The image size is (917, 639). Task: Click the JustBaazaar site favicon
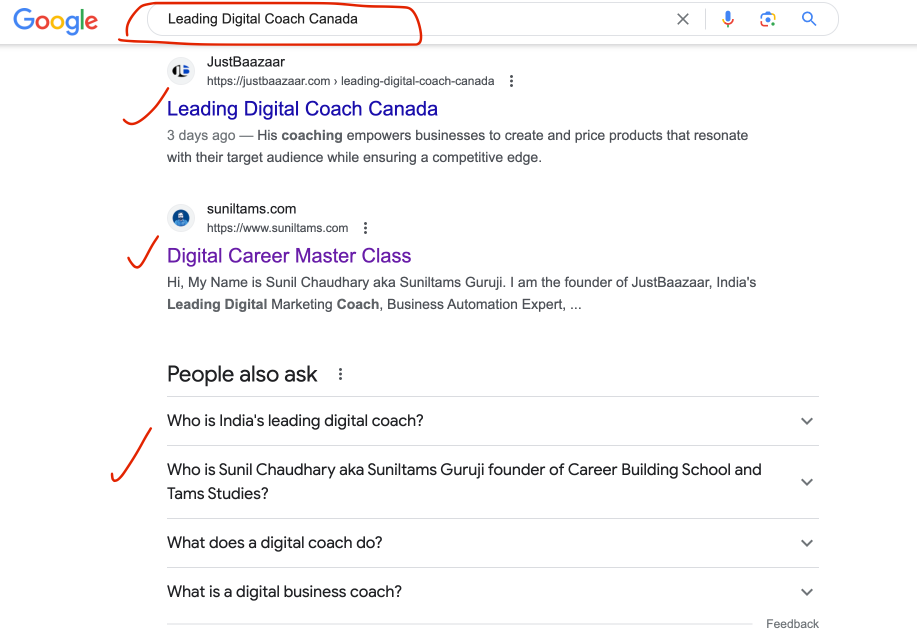(x=181, y=70)
